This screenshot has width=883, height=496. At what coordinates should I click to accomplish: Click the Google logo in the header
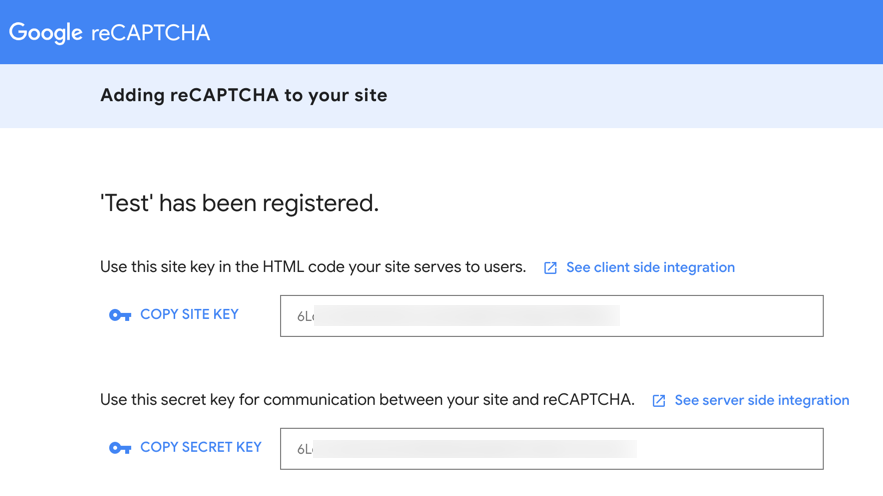click(x=46, y=33)
